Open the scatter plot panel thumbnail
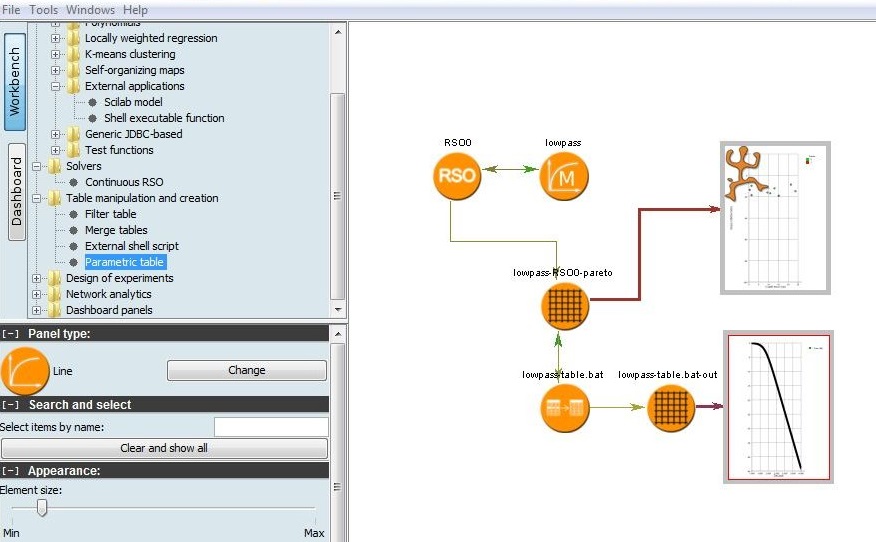Screen dimensions: 876x542 (x=776, y=218)
